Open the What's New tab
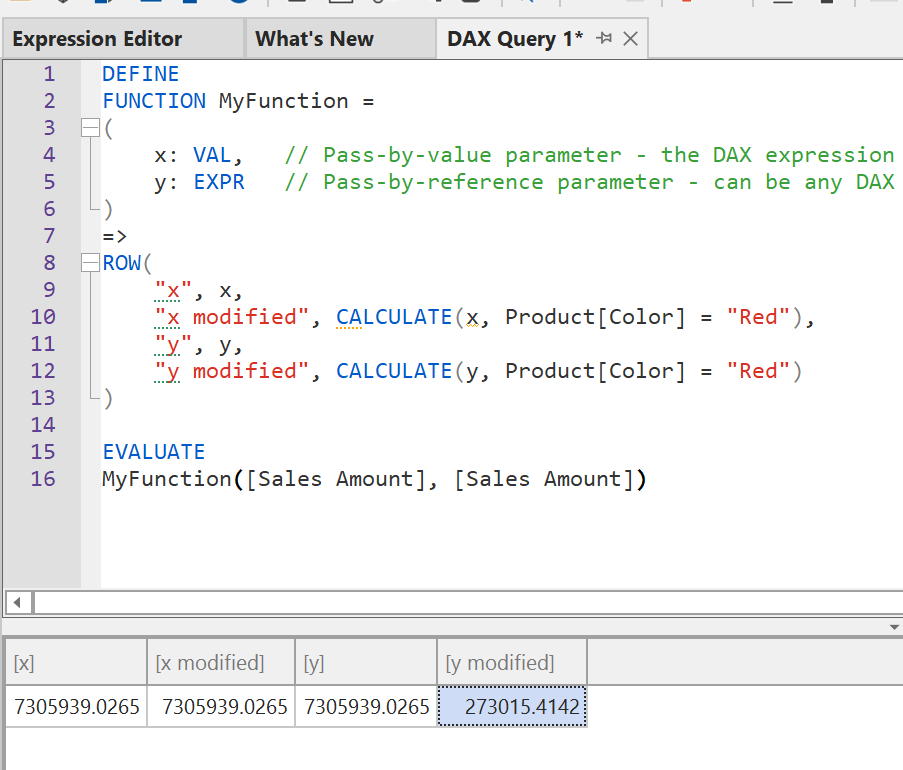This screenshot has height=770, width=903. 314,39
